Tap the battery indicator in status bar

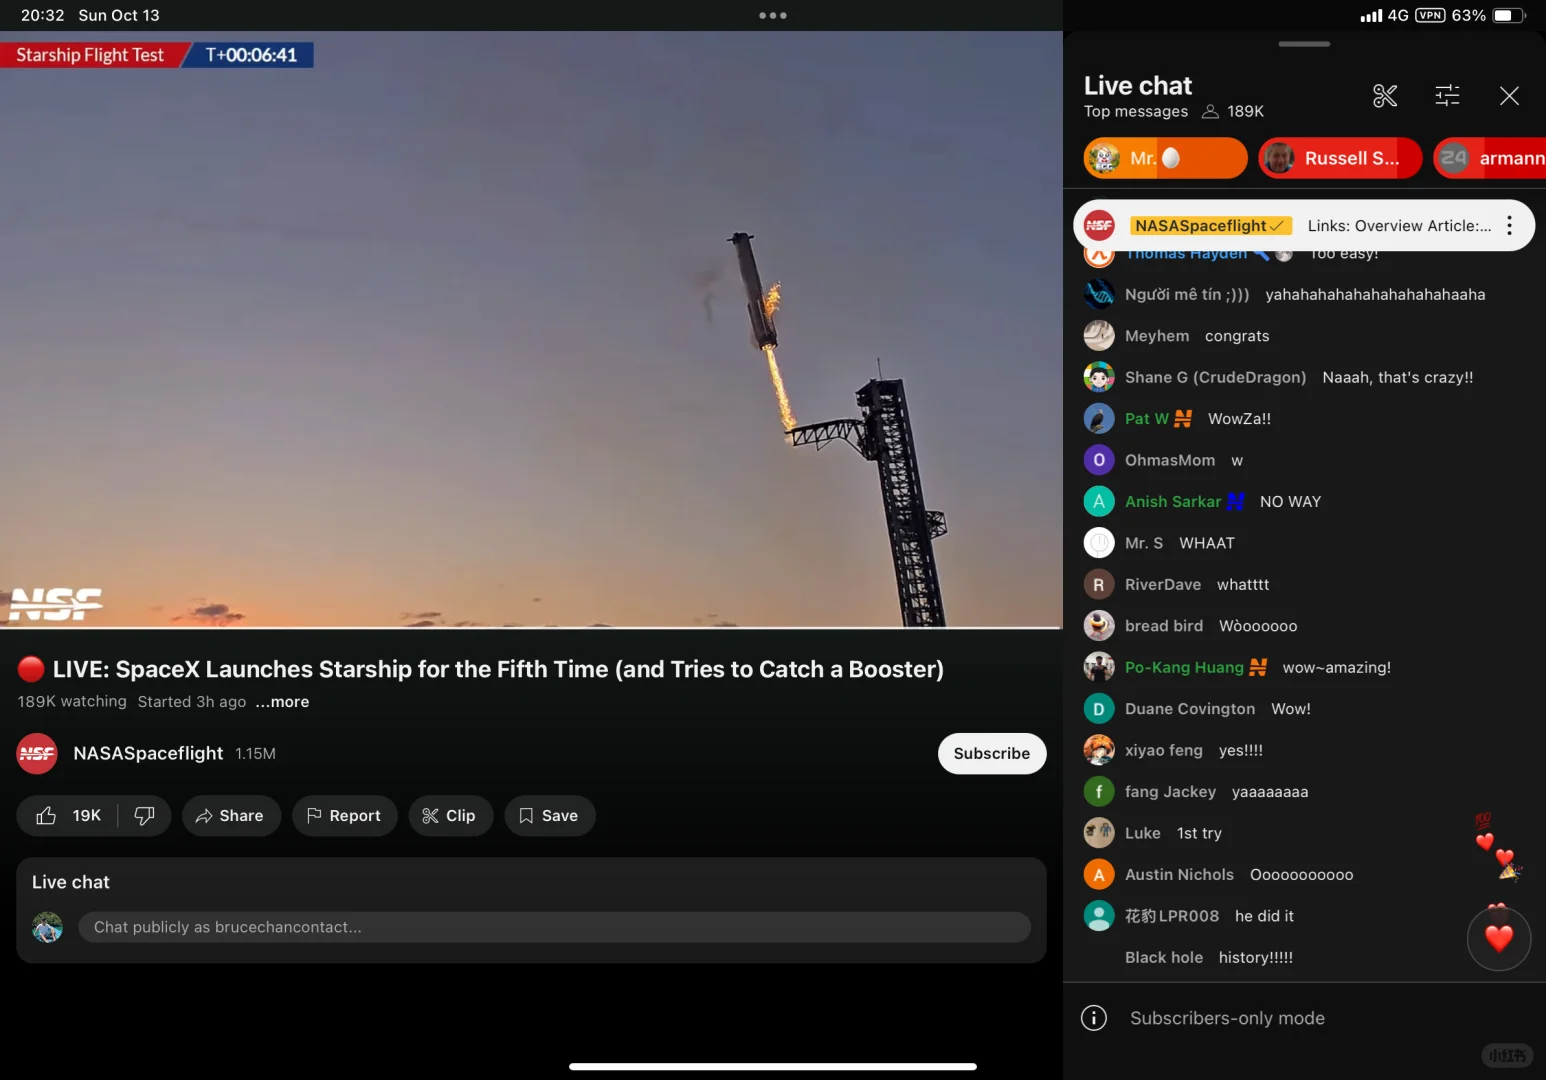click(x=1509, y=15)
